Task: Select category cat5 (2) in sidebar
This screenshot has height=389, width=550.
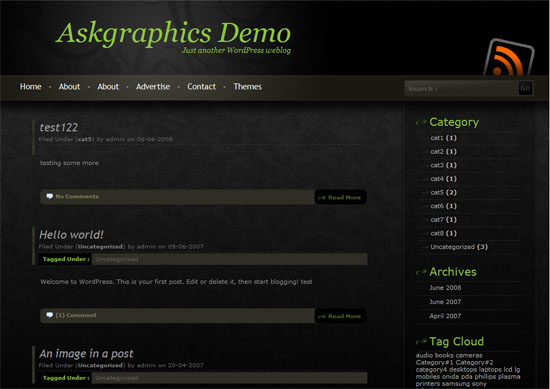Action: click(x=443, y=193)
